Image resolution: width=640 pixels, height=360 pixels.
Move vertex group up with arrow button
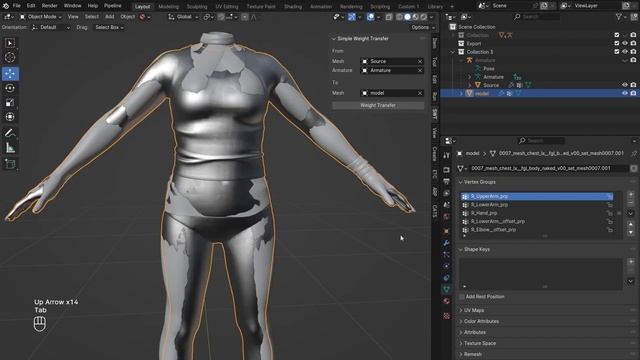click(x=631, y=224)
